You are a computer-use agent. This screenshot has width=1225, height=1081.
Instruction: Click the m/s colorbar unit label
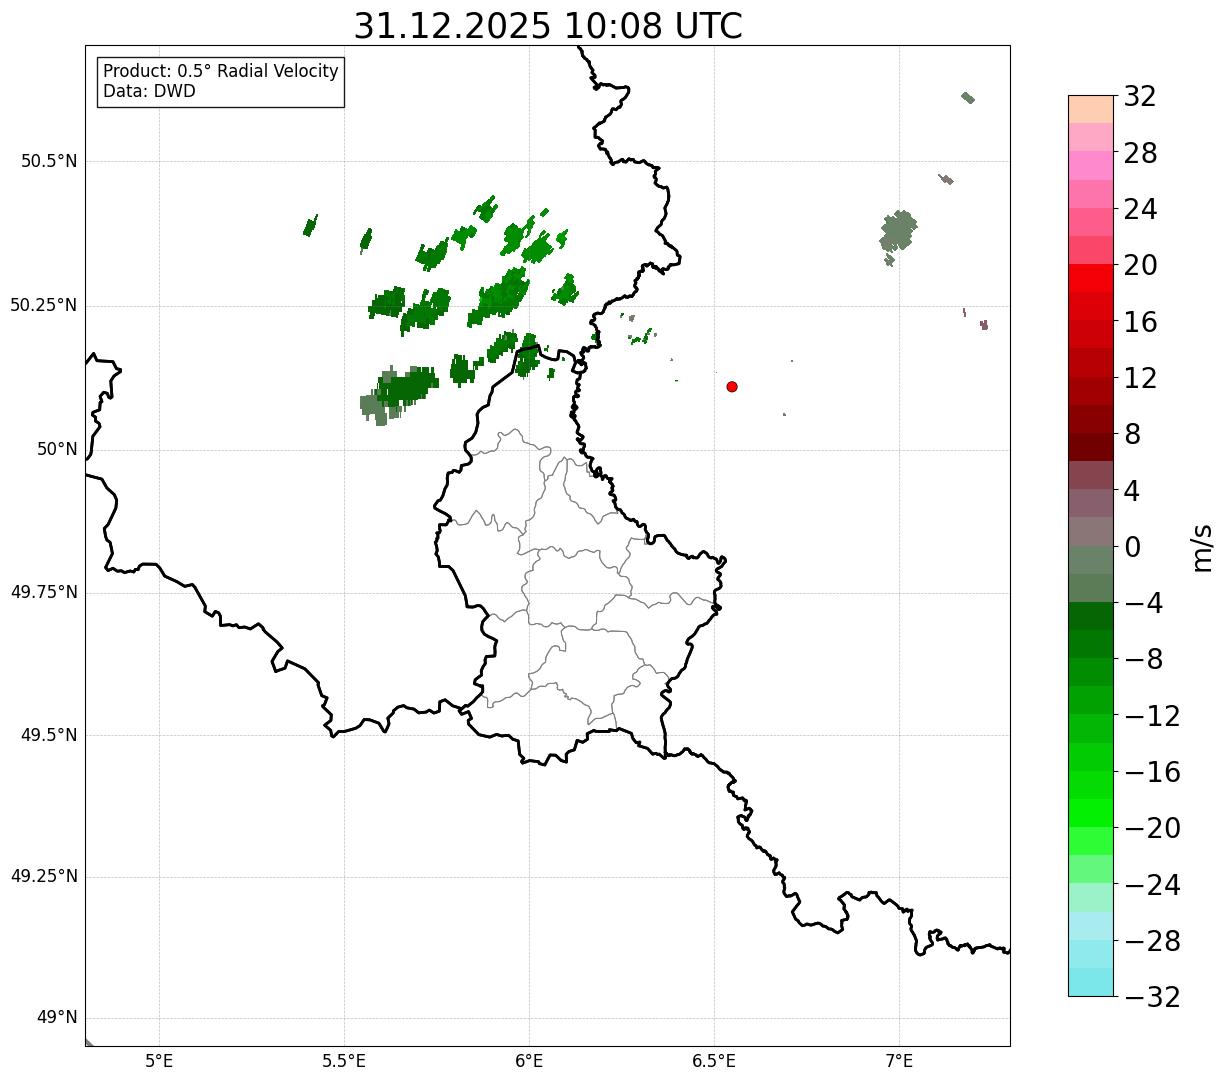(1201, 547)
